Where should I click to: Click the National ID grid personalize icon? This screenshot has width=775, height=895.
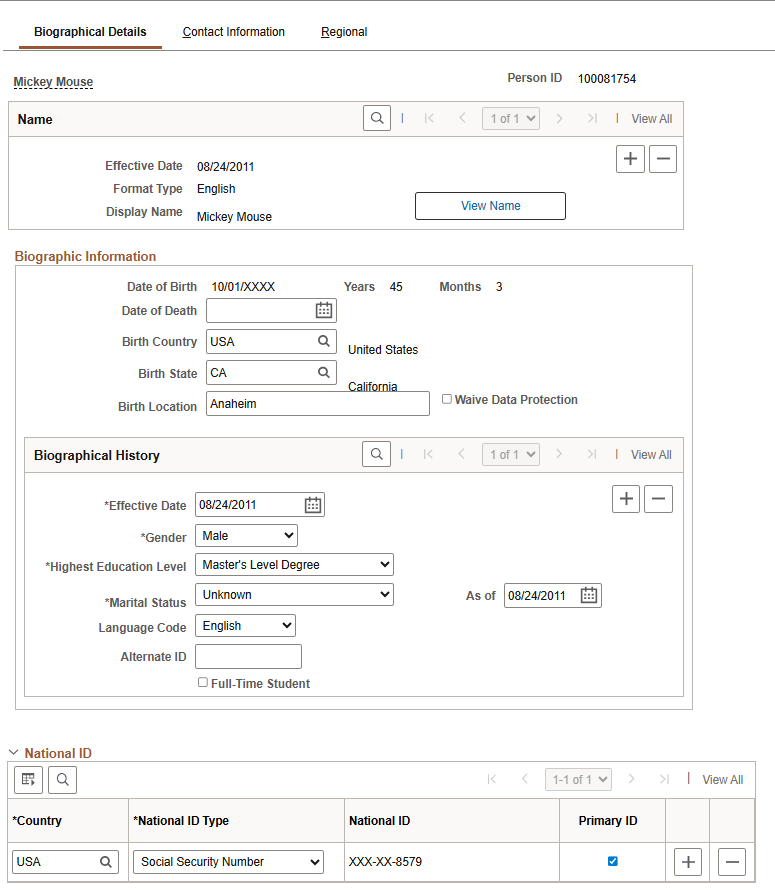pyautogui.click(x=28, y=779)
